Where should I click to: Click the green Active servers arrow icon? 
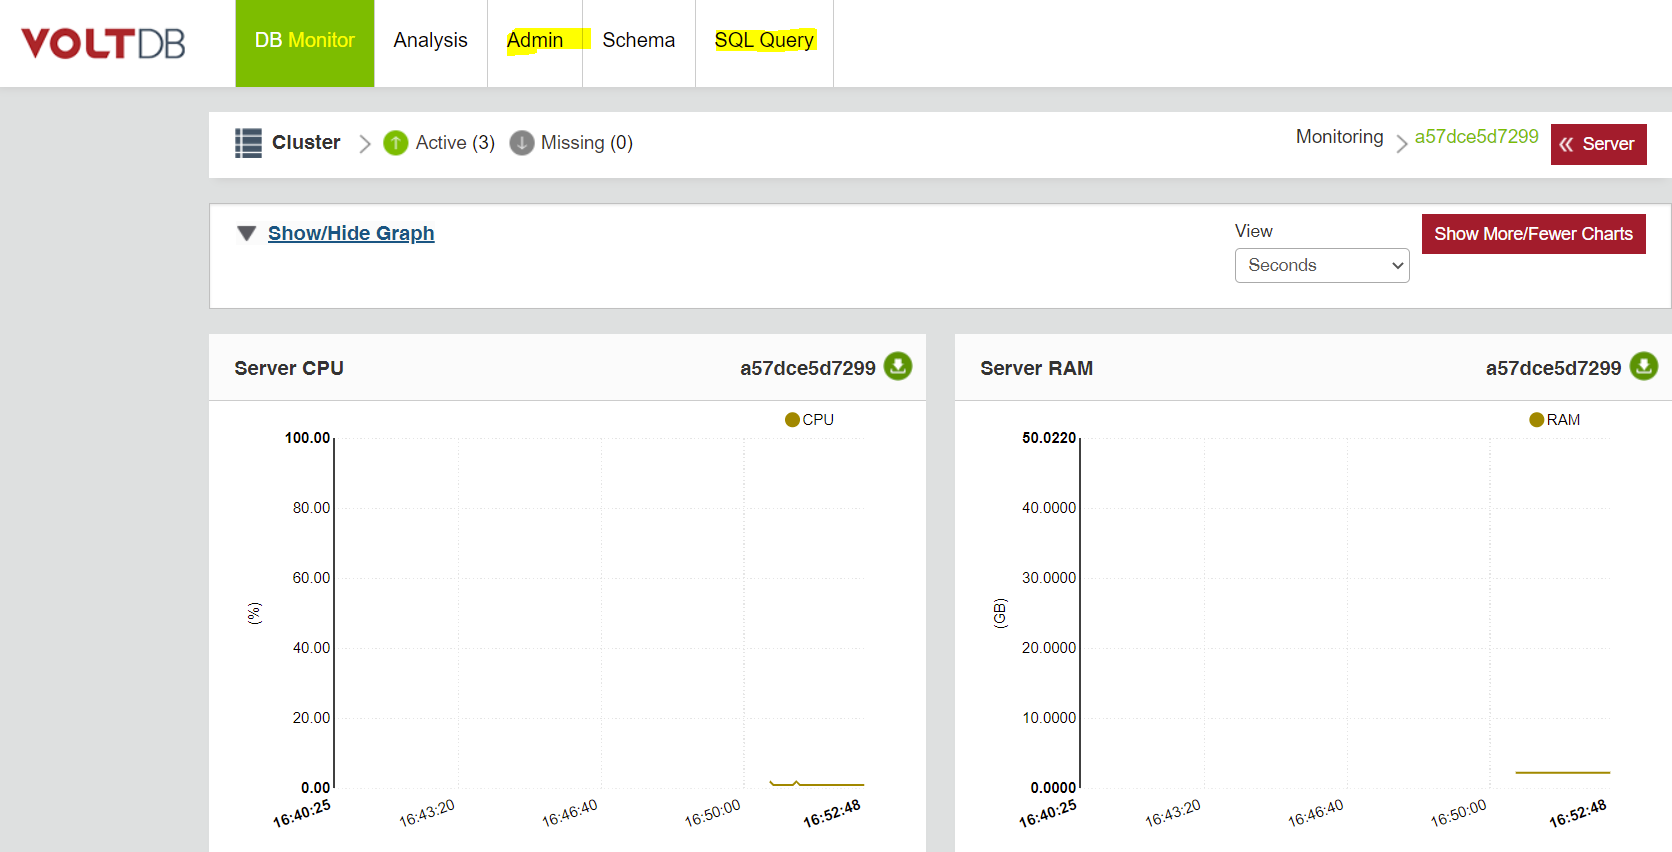pyautogui.click(x=396, y=143)
